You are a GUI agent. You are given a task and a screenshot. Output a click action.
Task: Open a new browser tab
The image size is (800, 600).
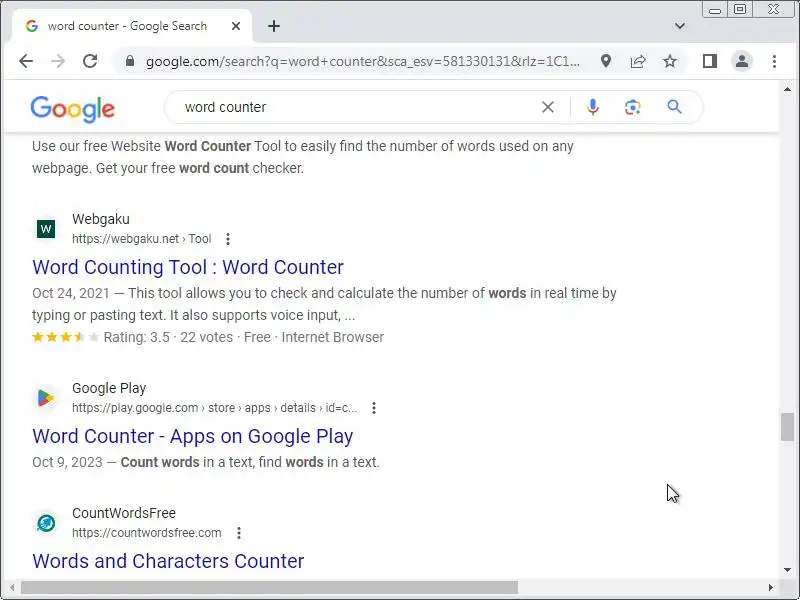[274, 26]
